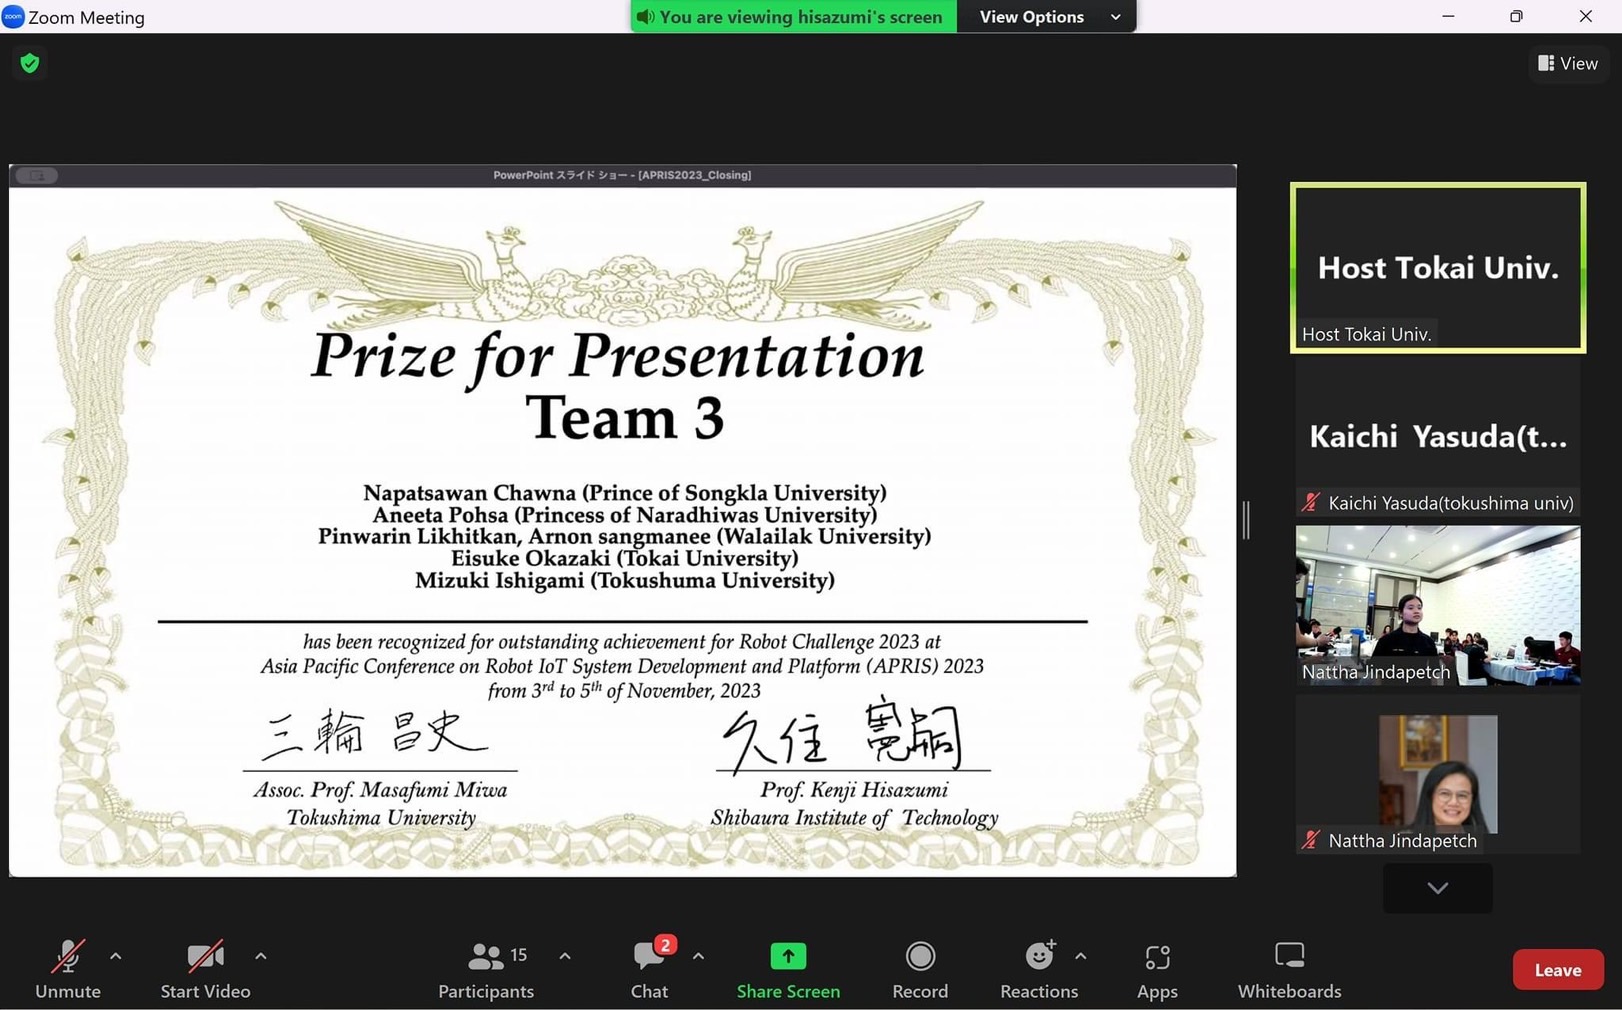This screenshot has width=1622, height=1010.
Task: Click the chat unread badge showing 2
Action: tap(665, 945)
